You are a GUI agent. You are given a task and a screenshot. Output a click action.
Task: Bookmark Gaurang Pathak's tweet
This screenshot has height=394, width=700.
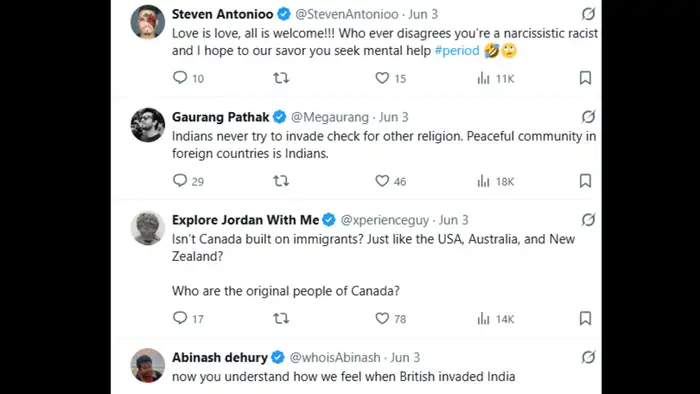[x=585, y=181]
